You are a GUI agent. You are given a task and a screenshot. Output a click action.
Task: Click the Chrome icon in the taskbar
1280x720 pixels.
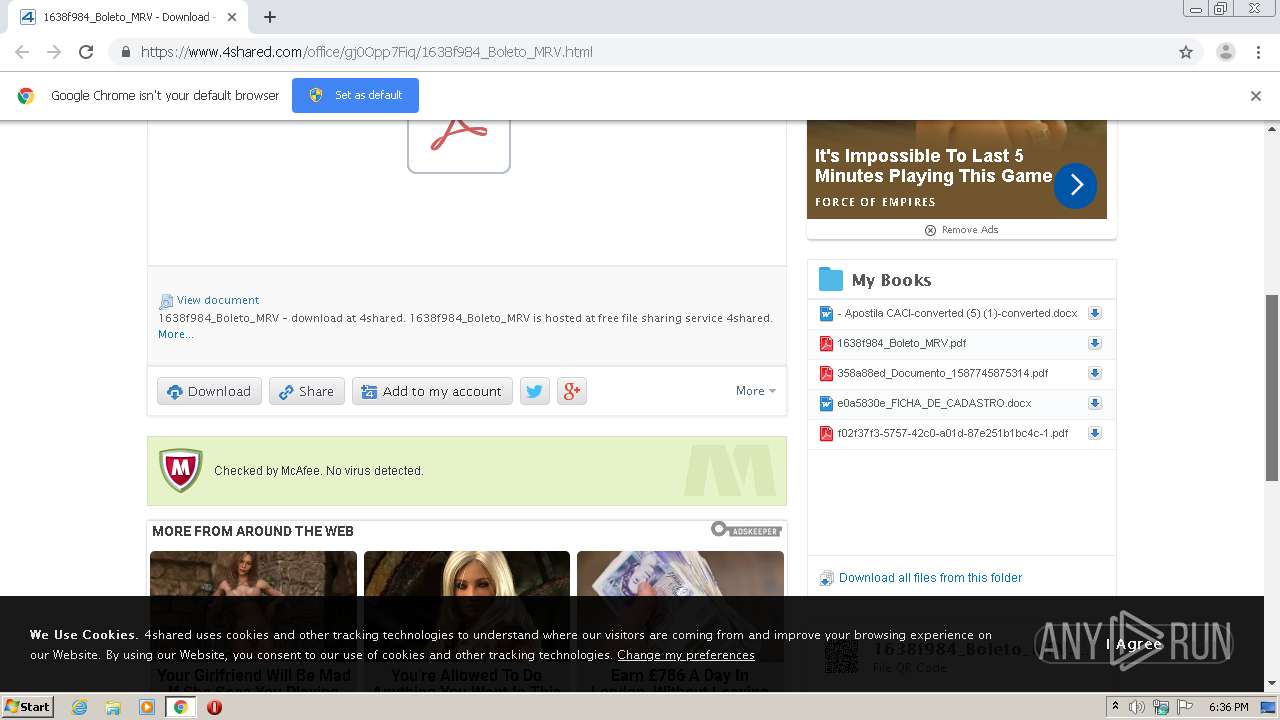pos(180,707)
